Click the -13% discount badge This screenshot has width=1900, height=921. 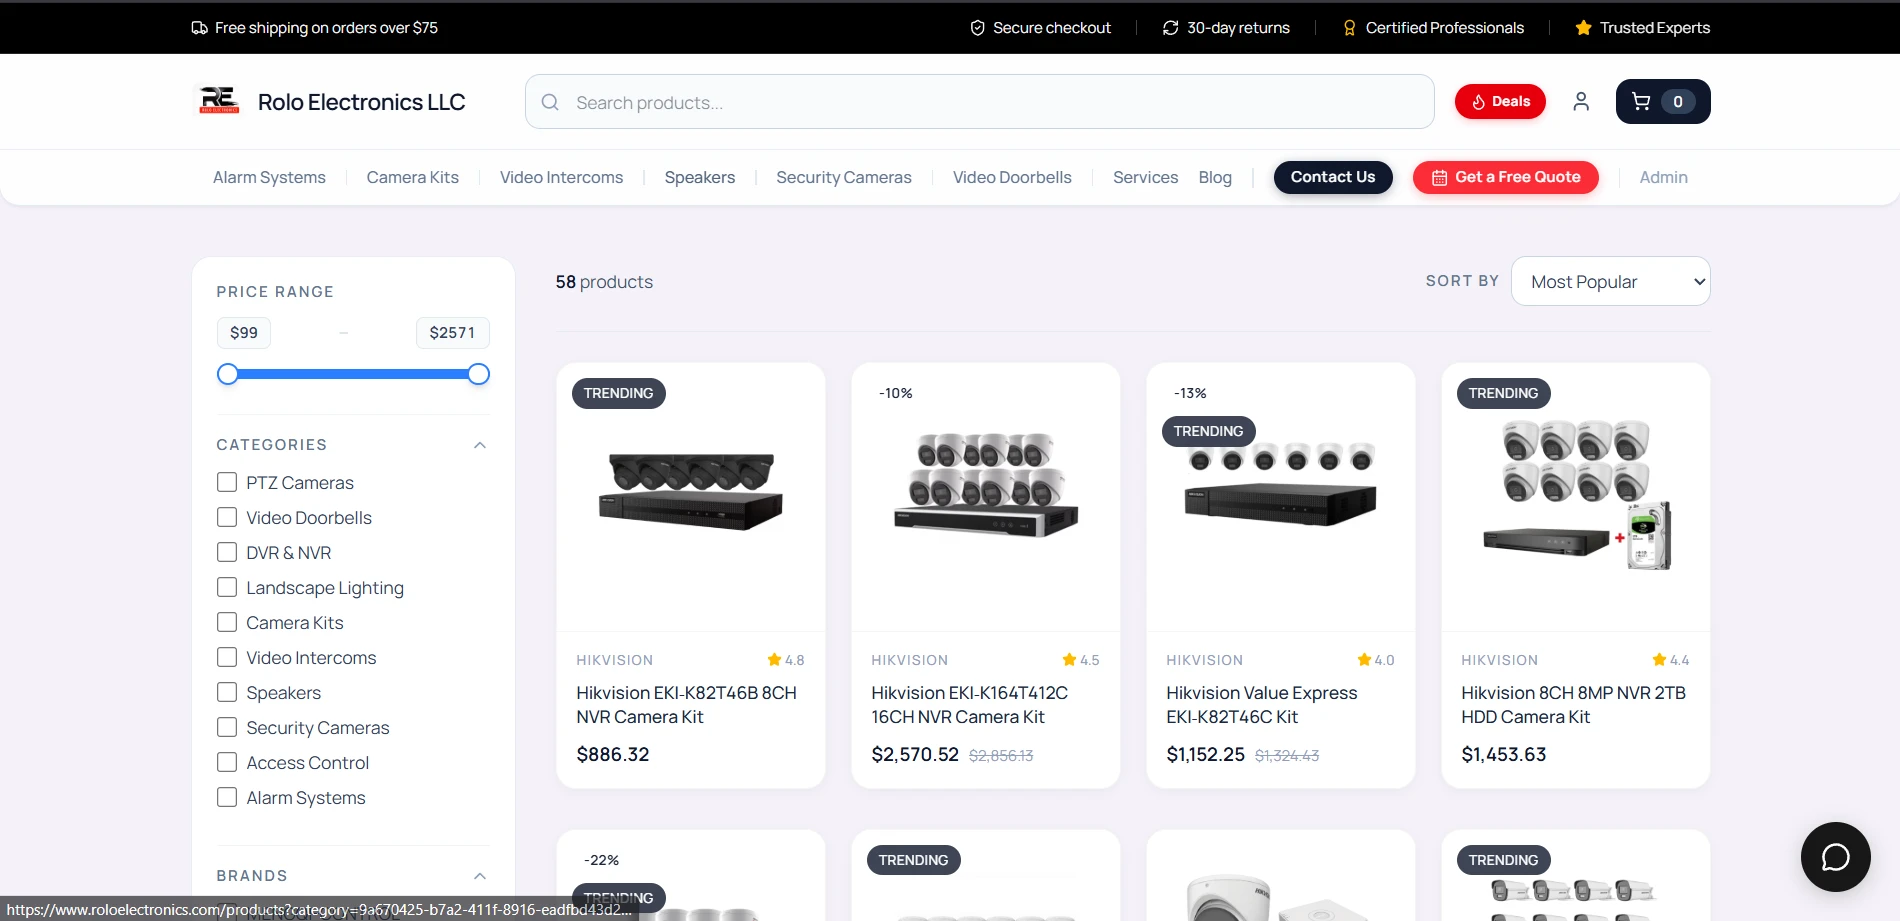[x=1190, y=393]
